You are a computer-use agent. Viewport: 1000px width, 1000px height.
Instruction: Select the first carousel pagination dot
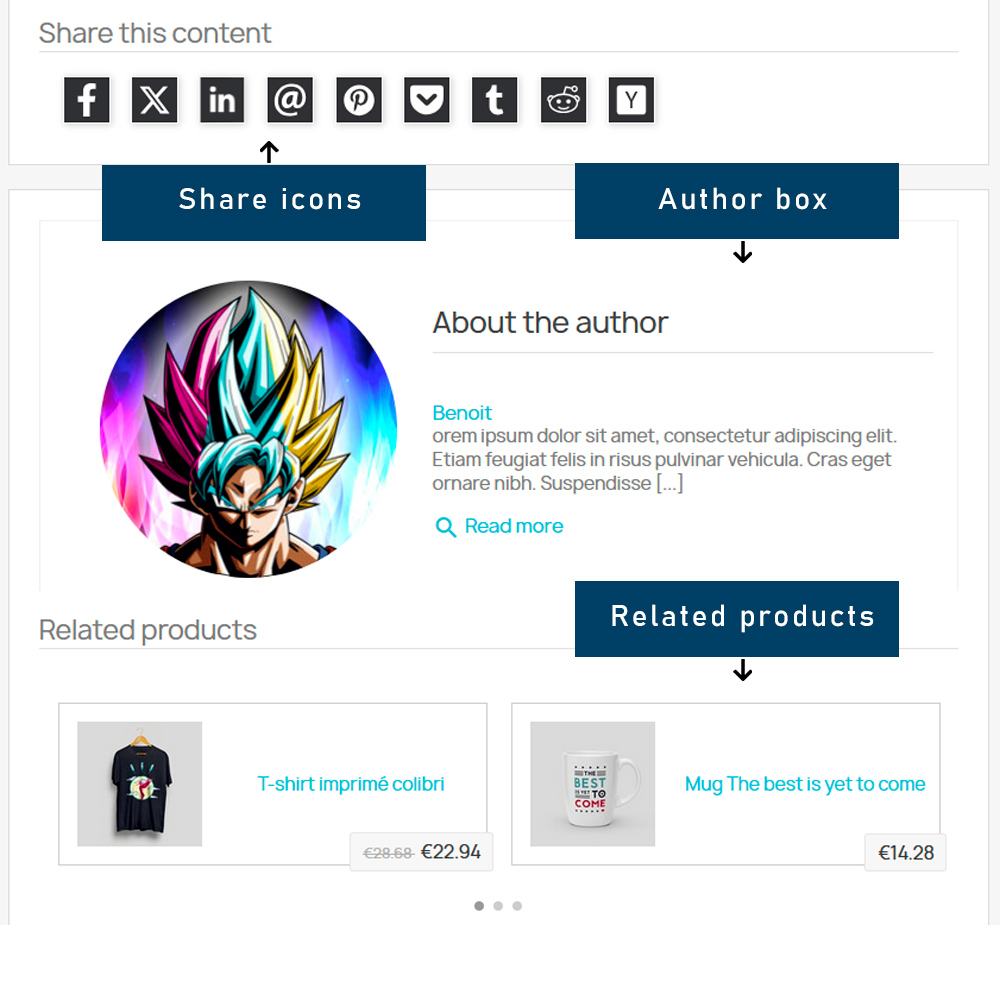click(x=479, y=906)
